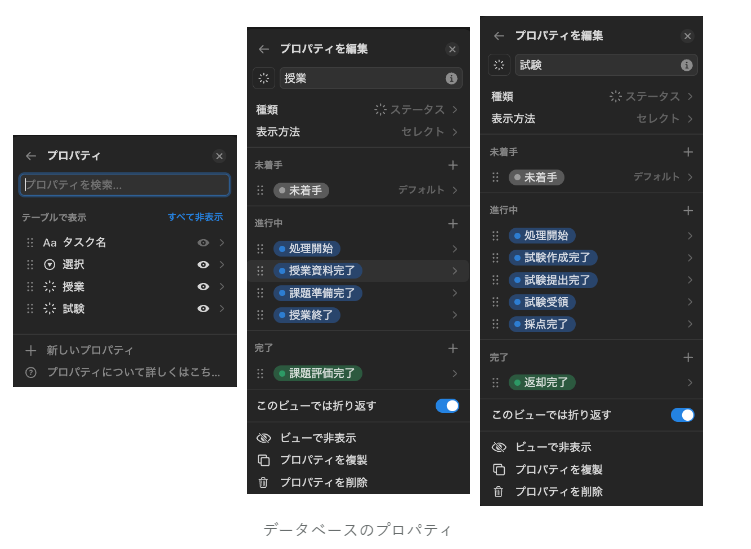Click the property icon button beside 授業 name
Screen dimensions: 751x549
coord(264,79)
